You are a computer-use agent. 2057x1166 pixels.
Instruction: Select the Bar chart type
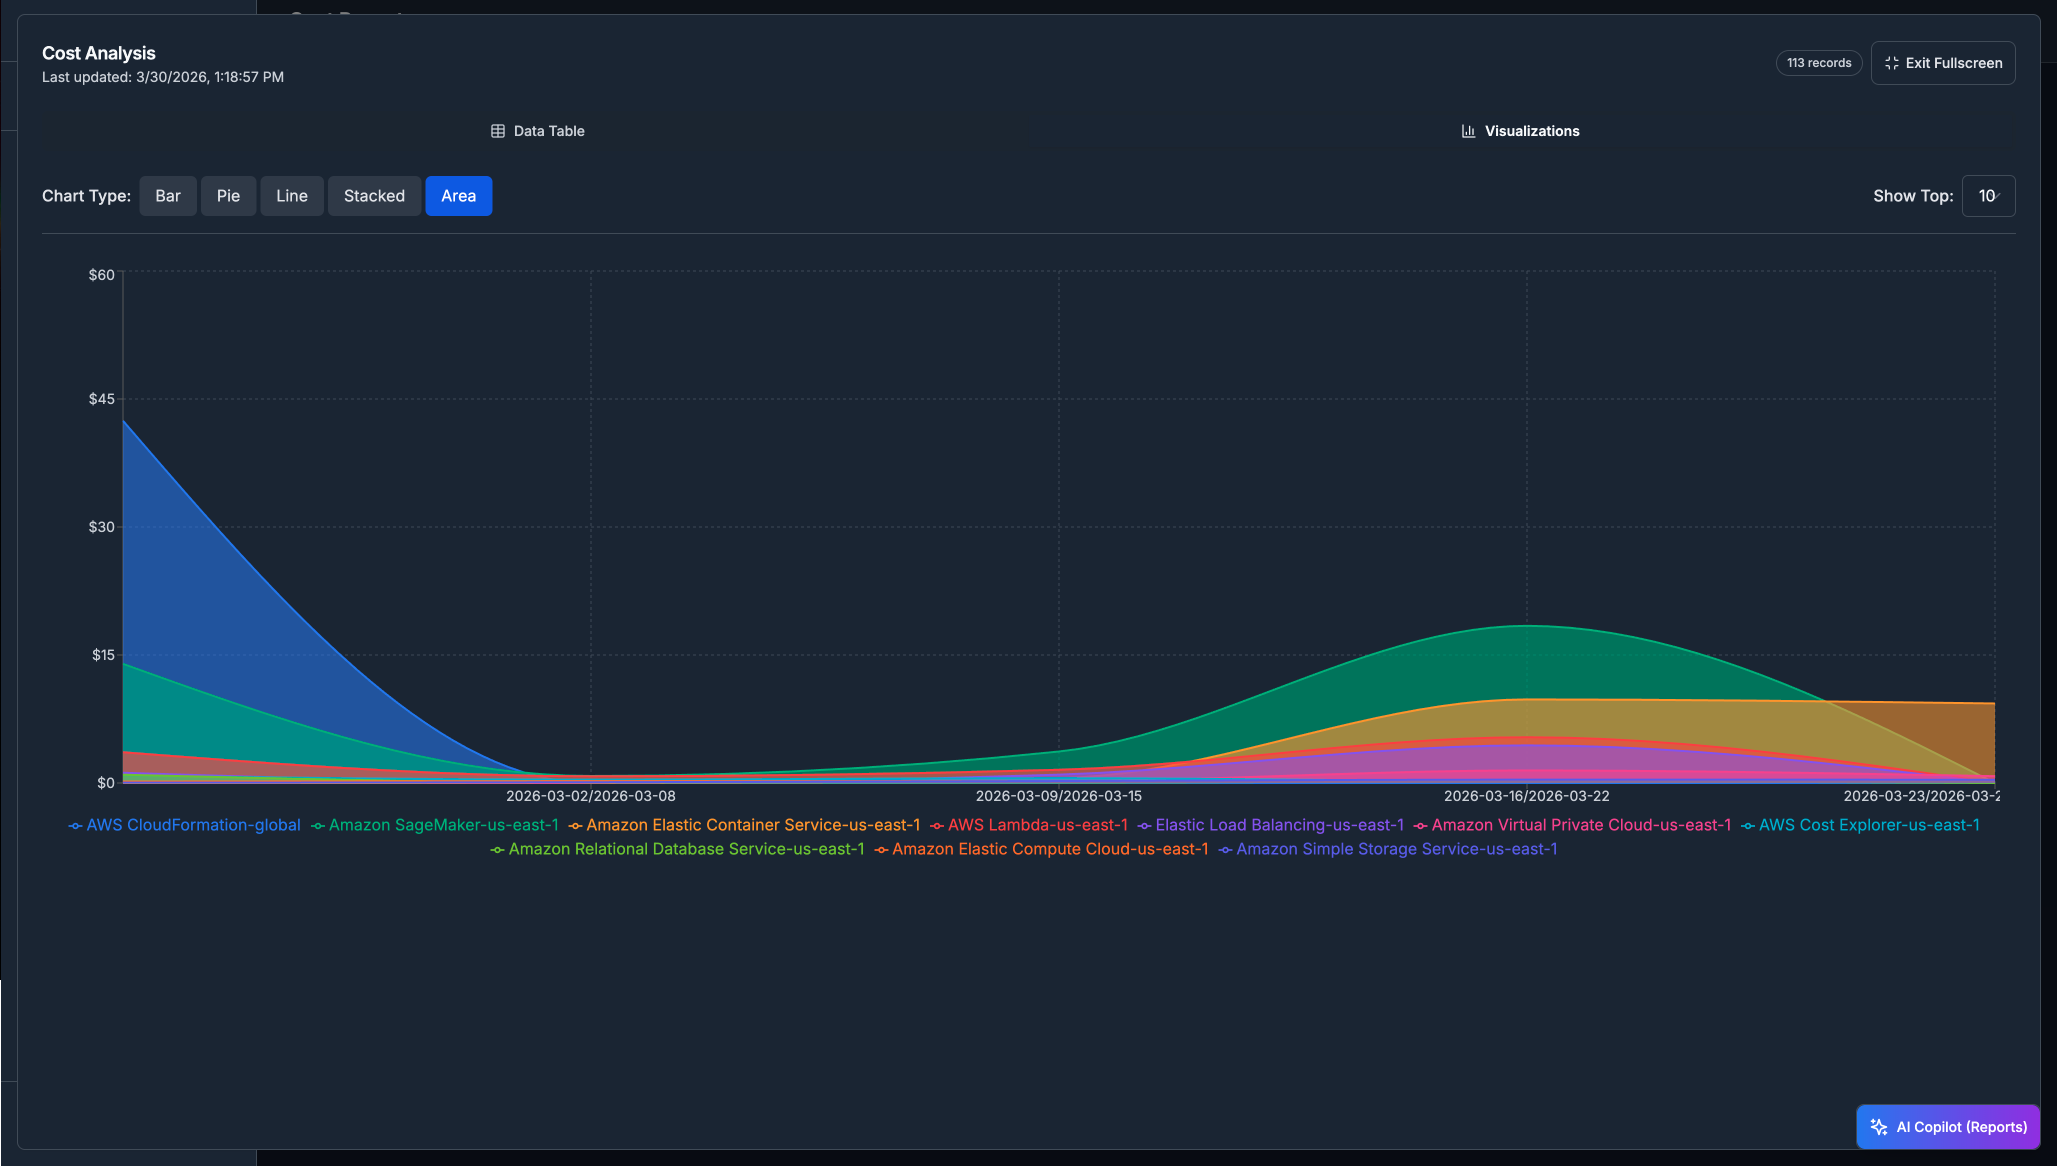pyautogui.click(x=168, y=196)
